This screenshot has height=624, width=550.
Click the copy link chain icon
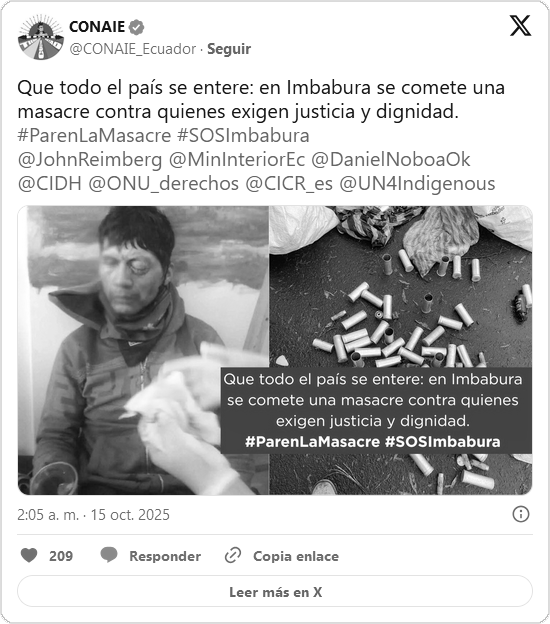[233, 555]
